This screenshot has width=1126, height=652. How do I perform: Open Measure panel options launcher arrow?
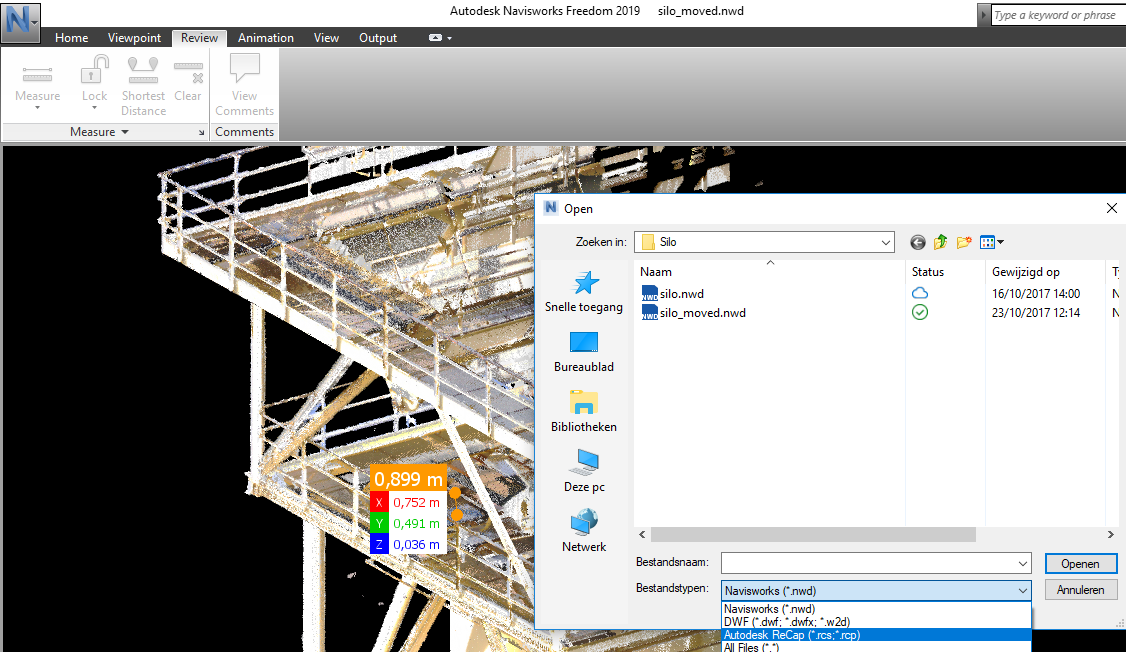pyautogui.click(x=202, y=133)
